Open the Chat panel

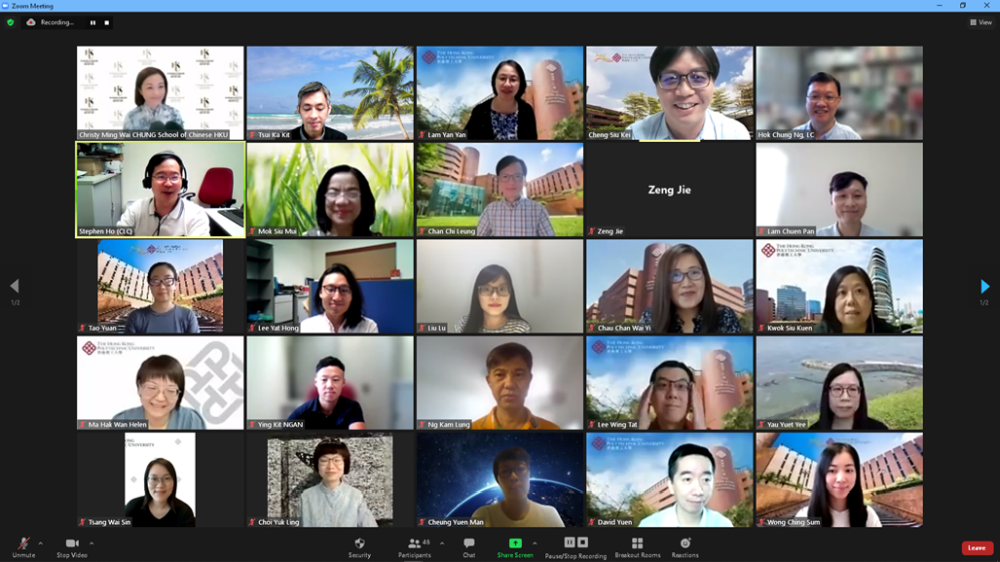pos(469,545)
